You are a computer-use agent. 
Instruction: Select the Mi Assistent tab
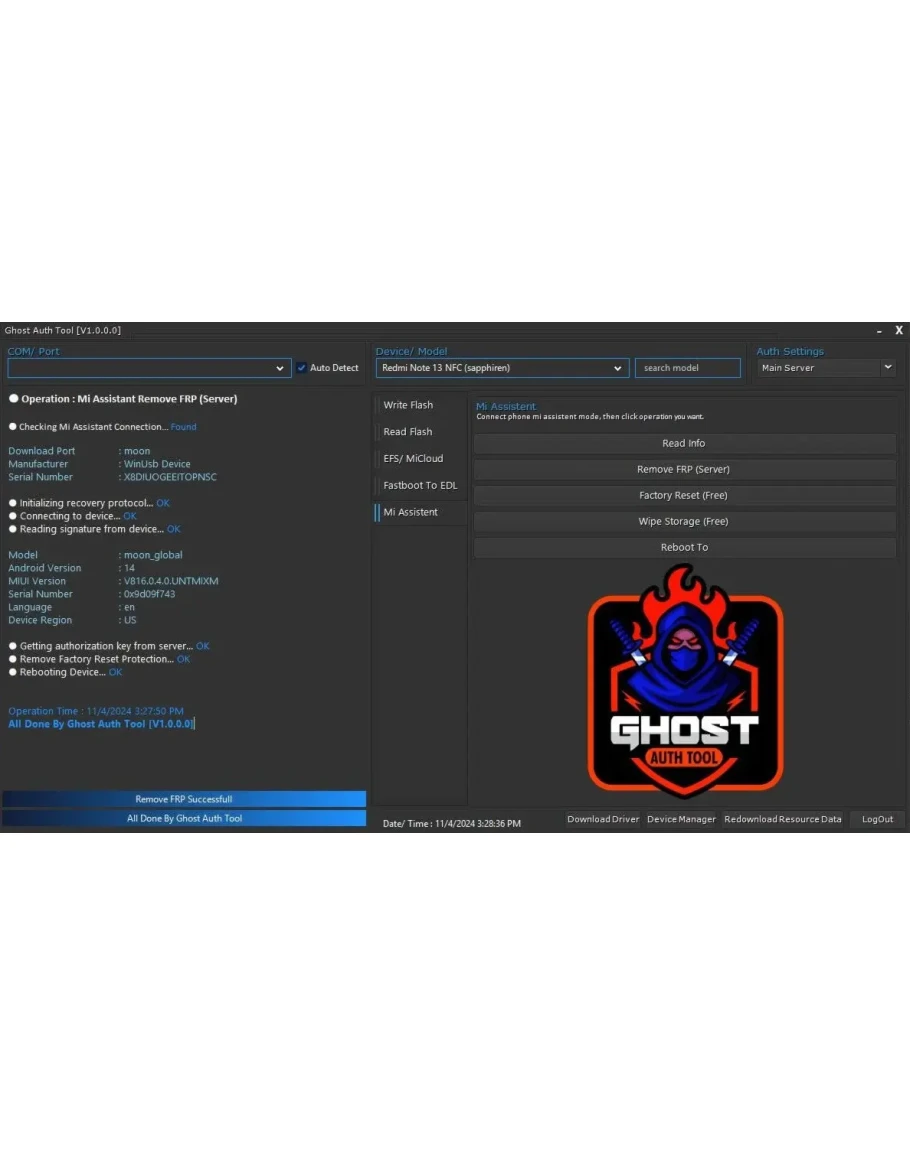(411, 512)
